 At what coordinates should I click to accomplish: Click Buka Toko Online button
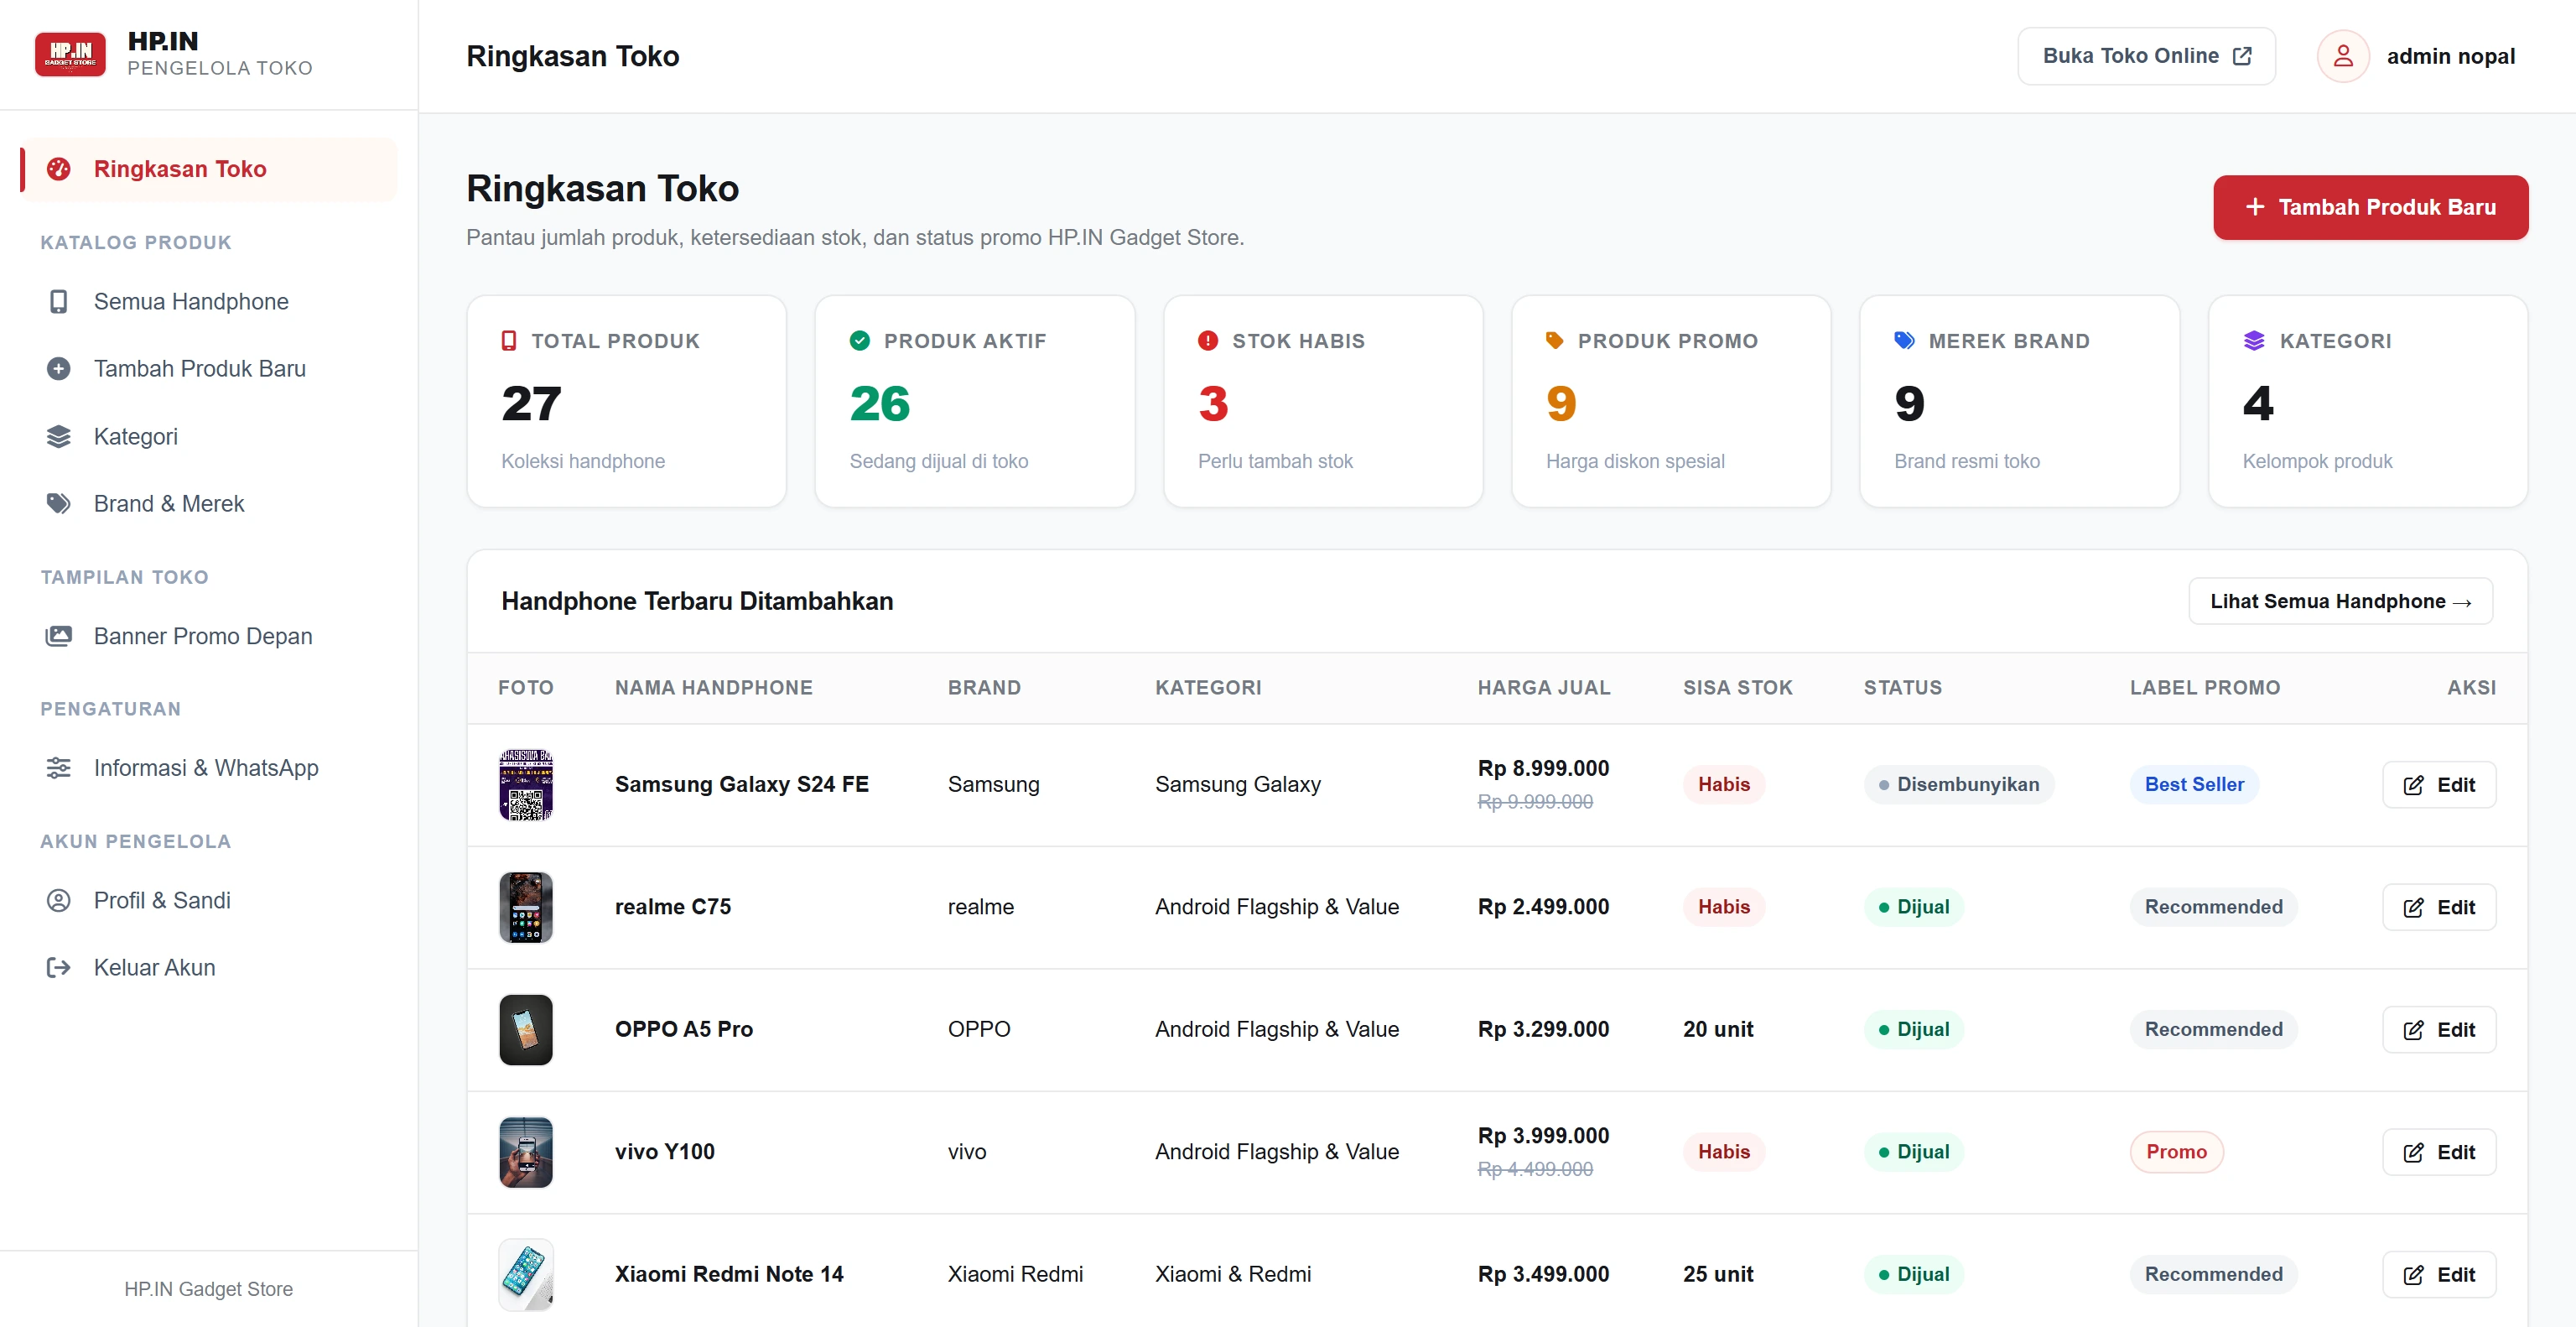(x=2146, y=56)
